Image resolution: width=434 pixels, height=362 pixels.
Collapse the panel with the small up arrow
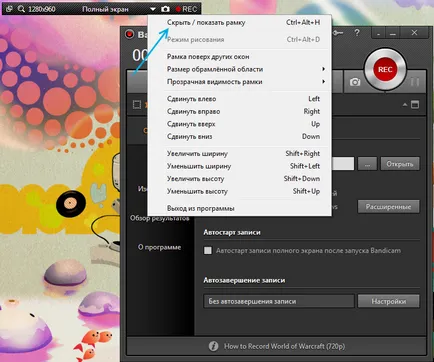point(405,105)
